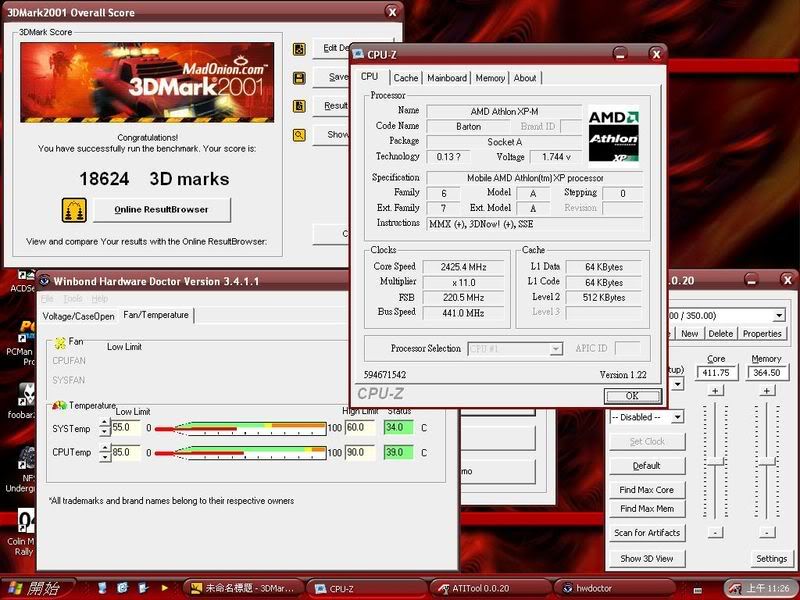Click the fan icon in Hardware Doctor Fan group
800x600 pixels.
coord(60,343)
